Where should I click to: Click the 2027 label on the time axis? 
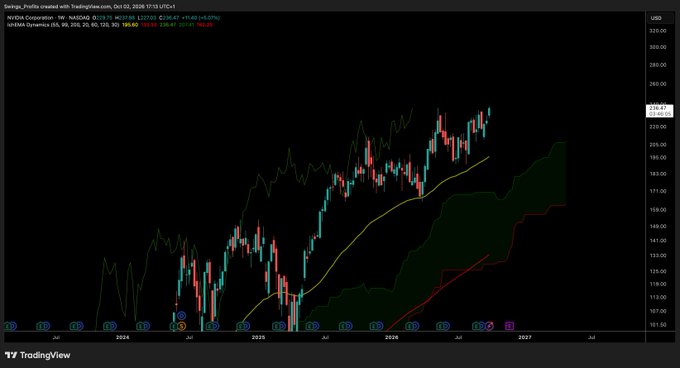pyautogui.click(x=525, y=337)
